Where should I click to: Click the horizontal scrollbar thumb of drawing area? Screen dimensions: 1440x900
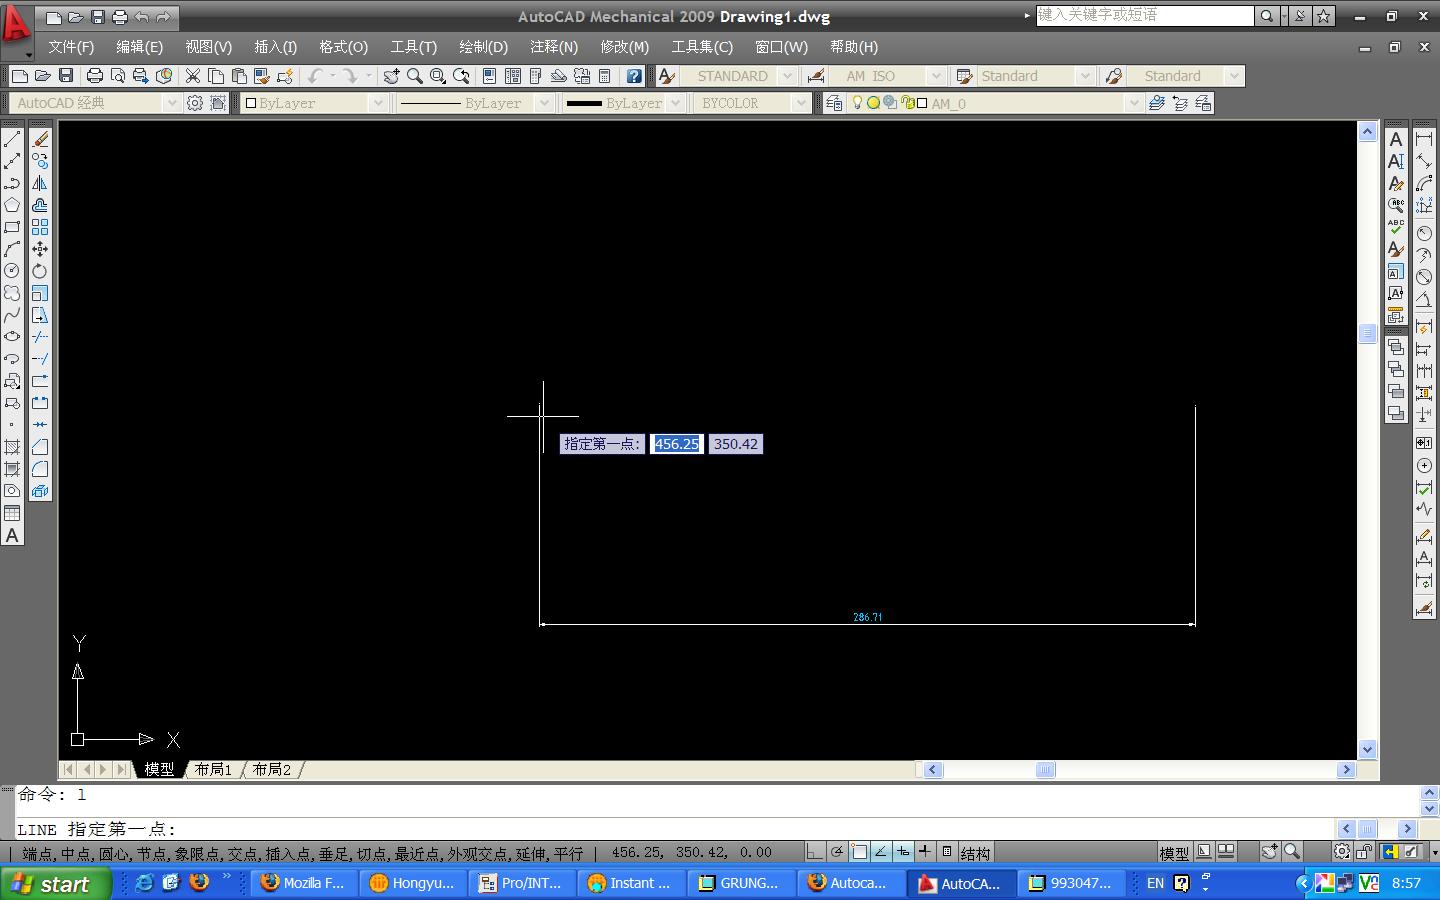(1045, 769)
